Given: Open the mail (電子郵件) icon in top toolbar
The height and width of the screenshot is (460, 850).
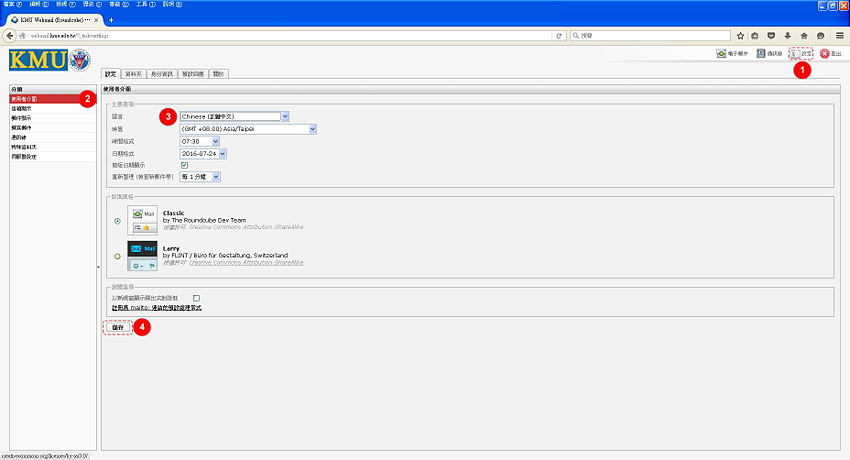Looking at the screenshot, I should click(x=721, y=53).
